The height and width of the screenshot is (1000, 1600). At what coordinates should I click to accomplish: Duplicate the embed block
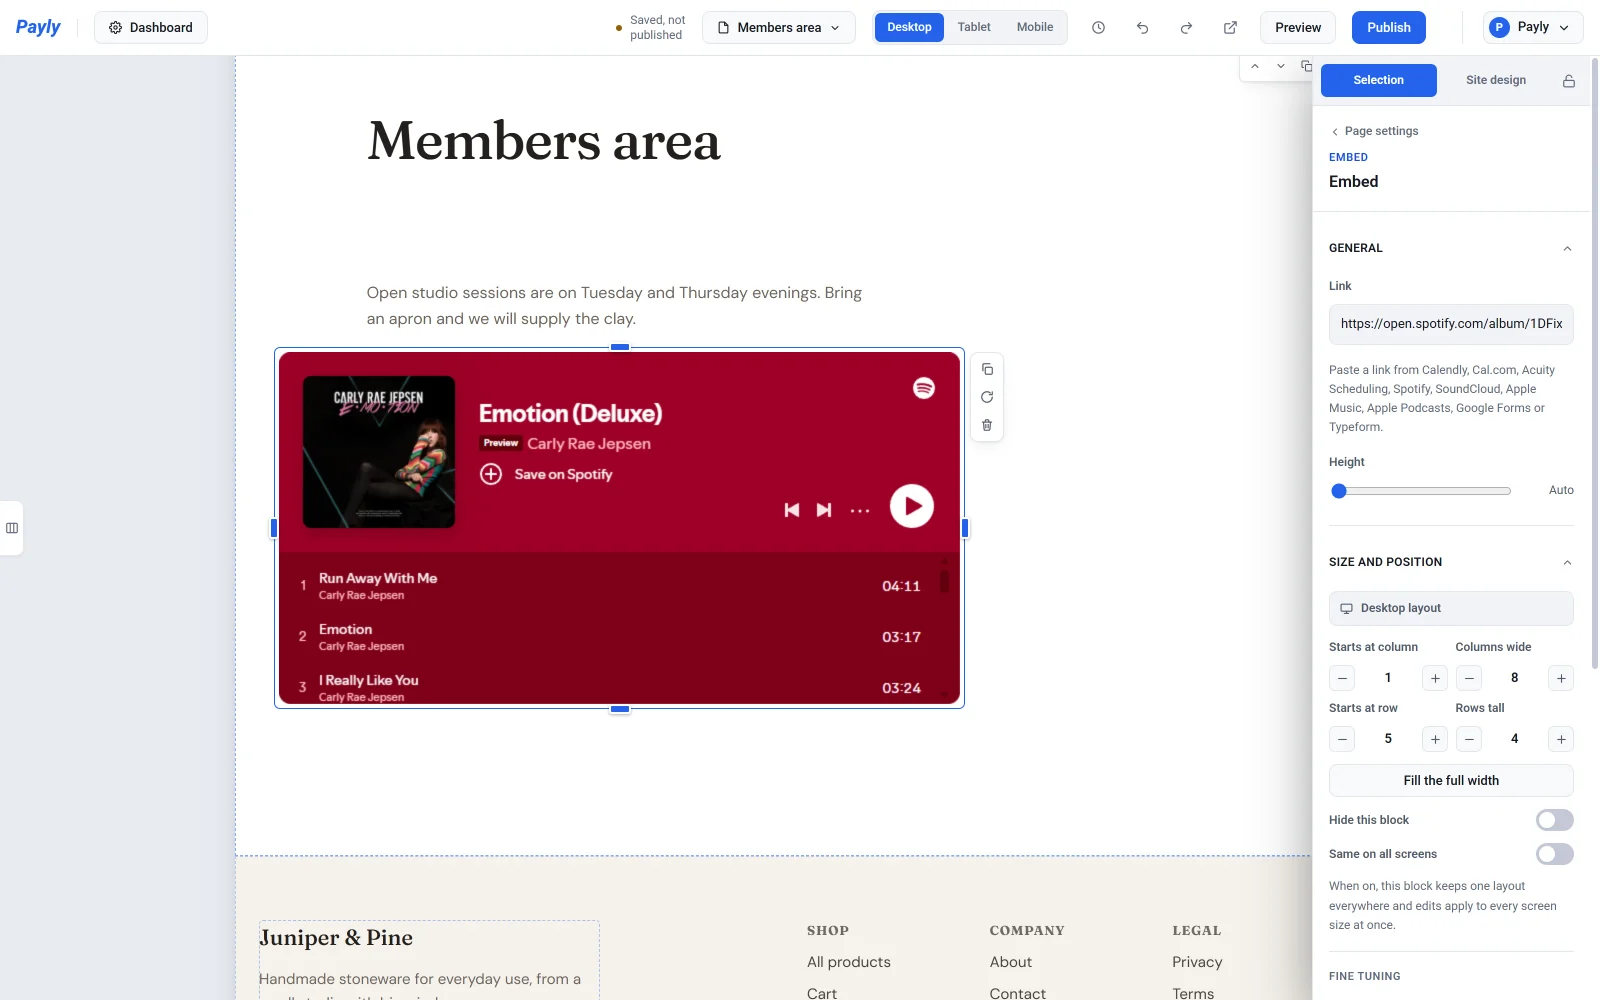[987, 369]
